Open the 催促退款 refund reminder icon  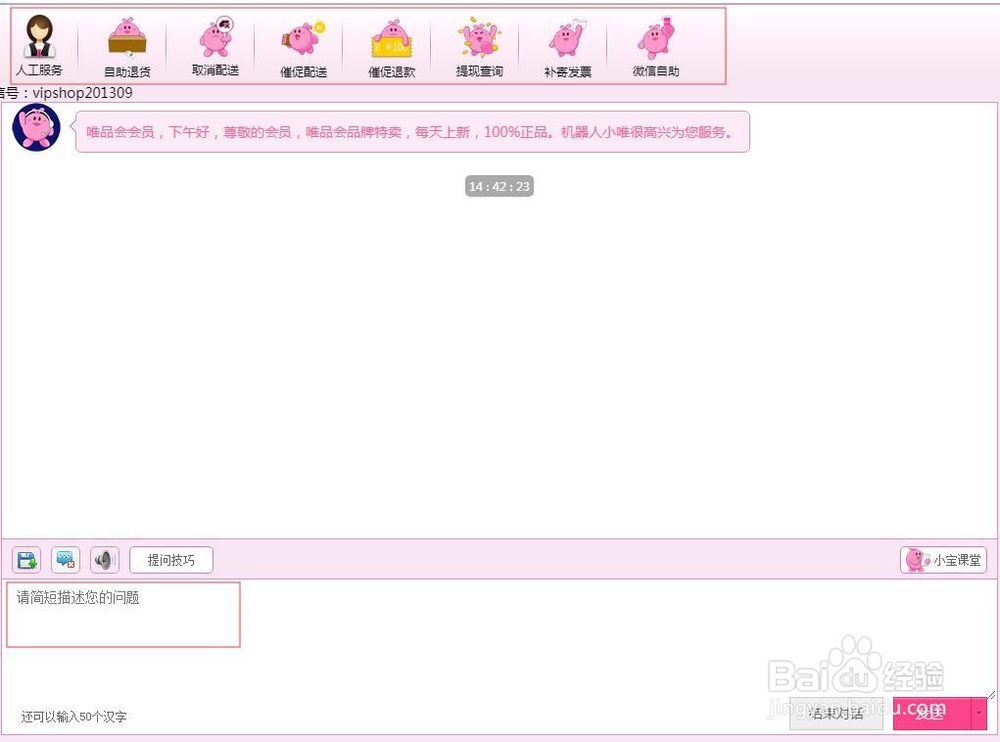click(392, 48)
